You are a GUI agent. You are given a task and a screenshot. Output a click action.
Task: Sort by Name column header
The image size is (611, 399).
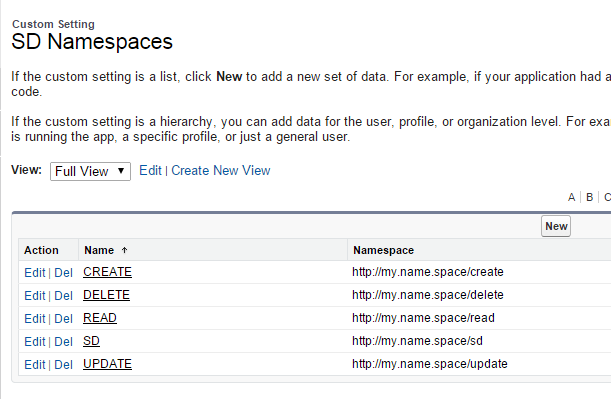click(99, 250)
